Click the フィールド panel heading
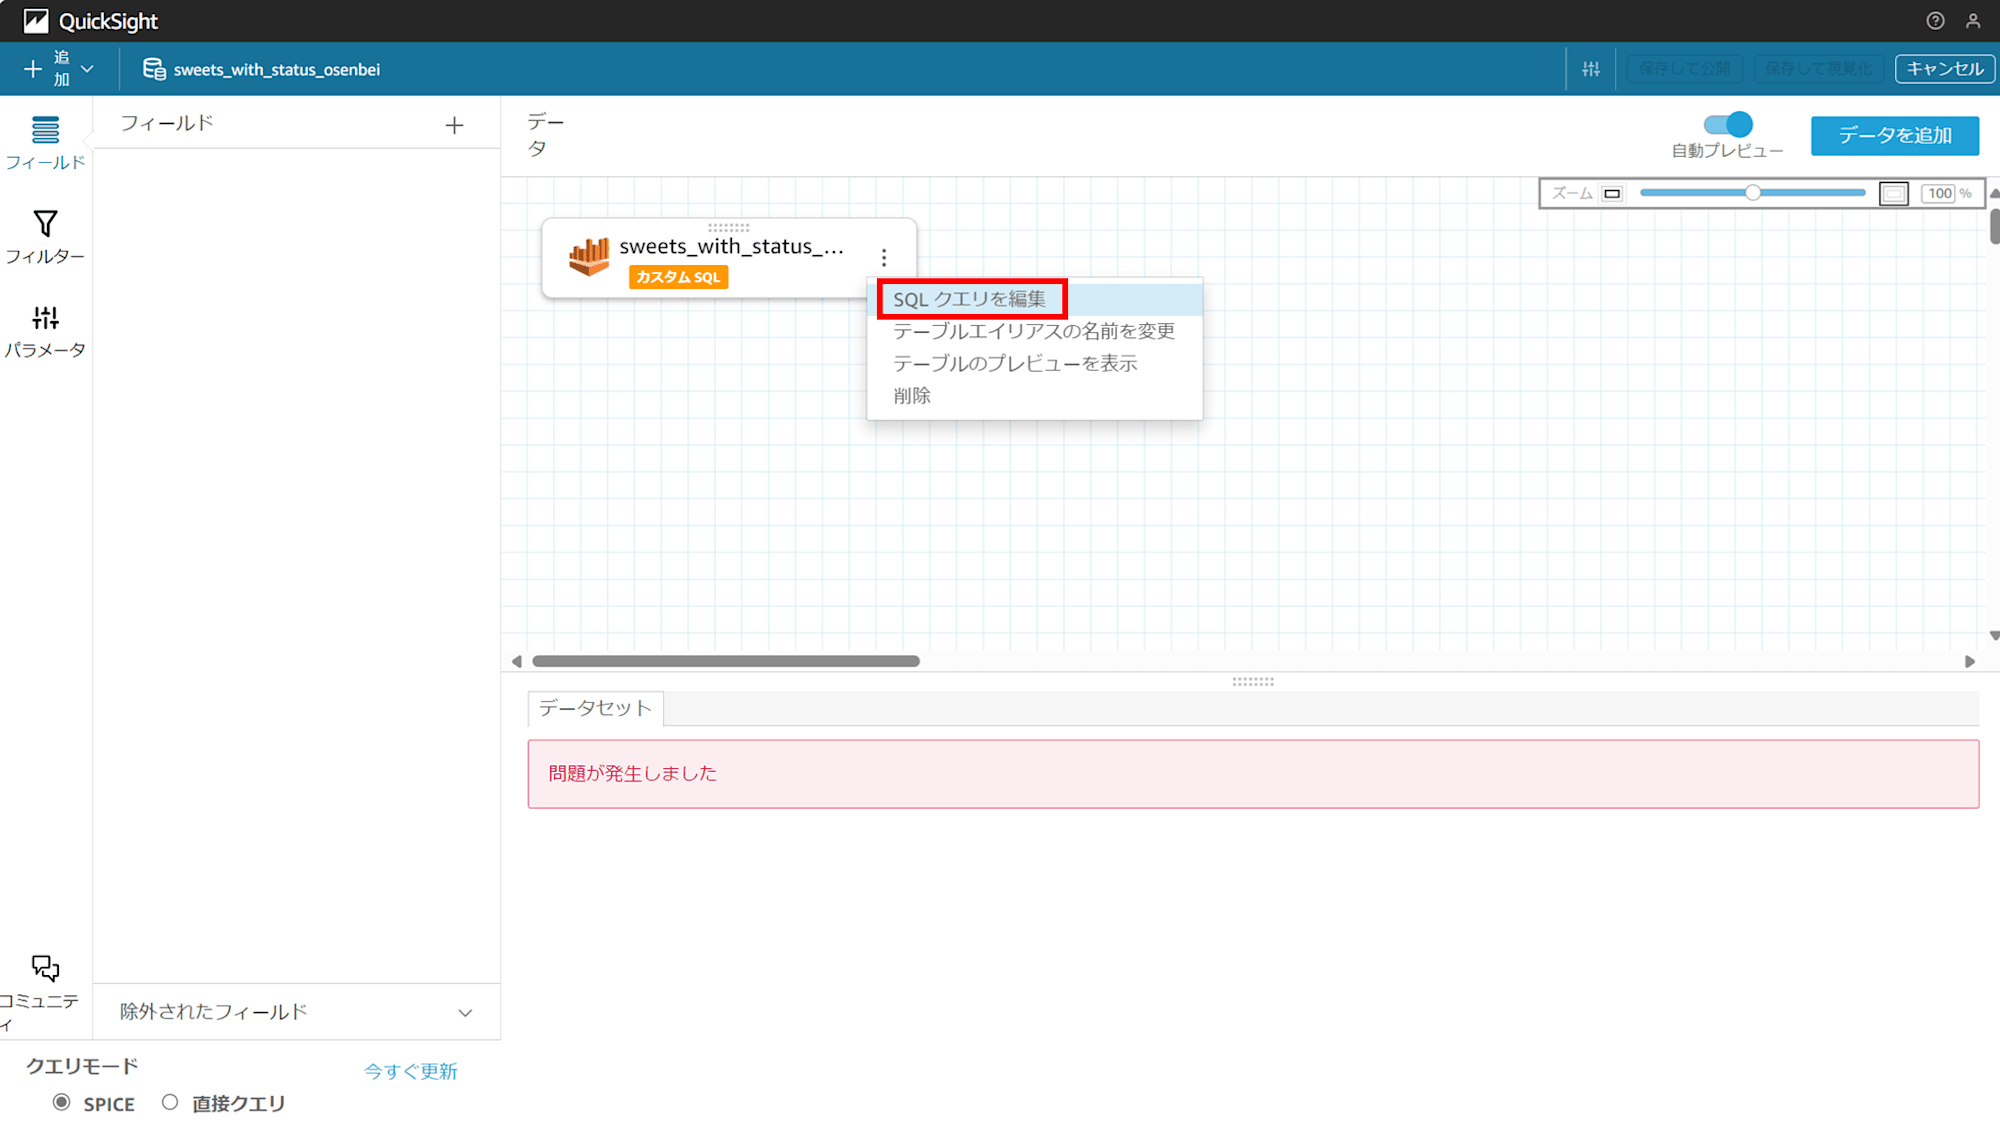The height and width of the screenshot is (1146, 2000). tap(167, 123)
